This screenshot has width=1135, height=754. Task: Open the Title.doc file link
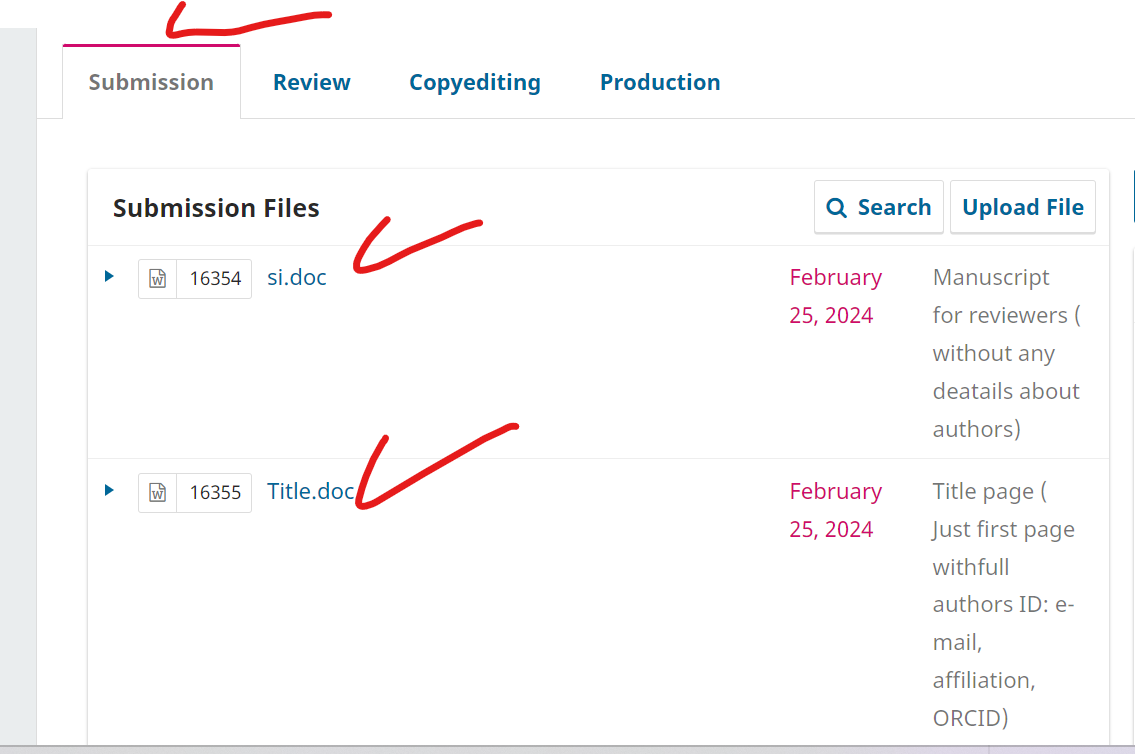tap(310, 491)
